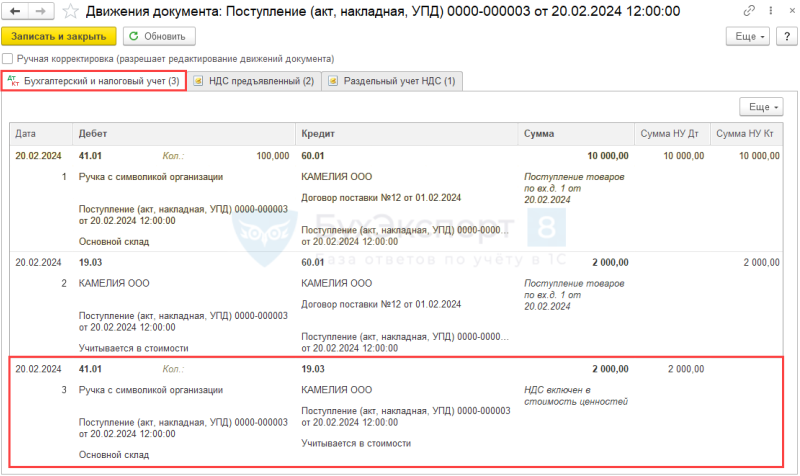Image resolution: width=800 pixels, height=476 pixels.
Task: Switch to Бухгалтерский и налоговый учет tab
Action: (x=94, y=81)
